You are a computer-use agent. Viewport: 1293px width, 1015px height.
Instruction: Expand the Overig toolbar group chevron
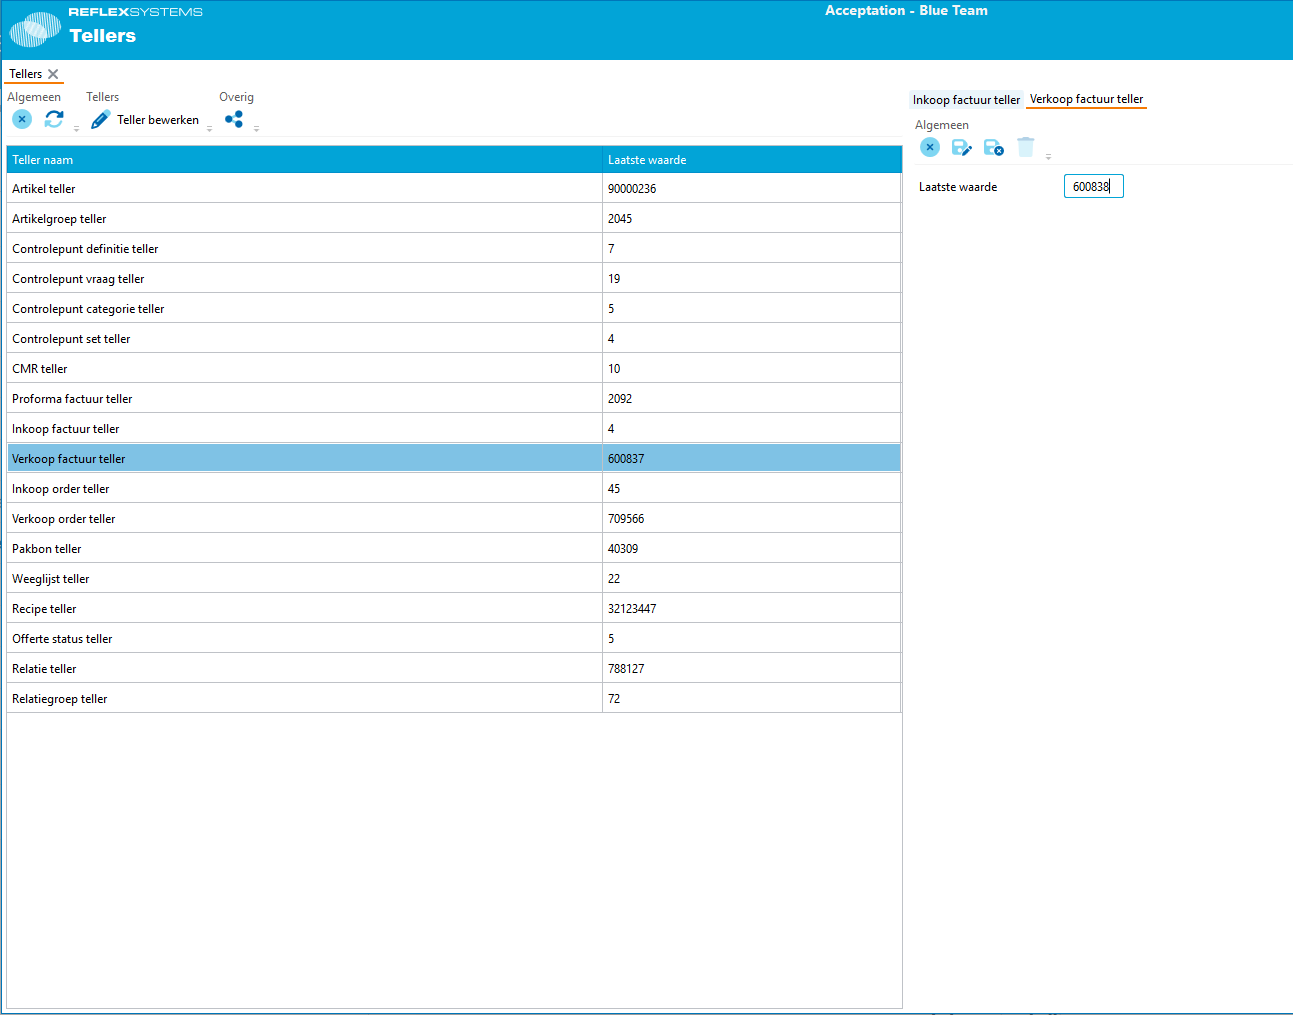coord(256,128)
